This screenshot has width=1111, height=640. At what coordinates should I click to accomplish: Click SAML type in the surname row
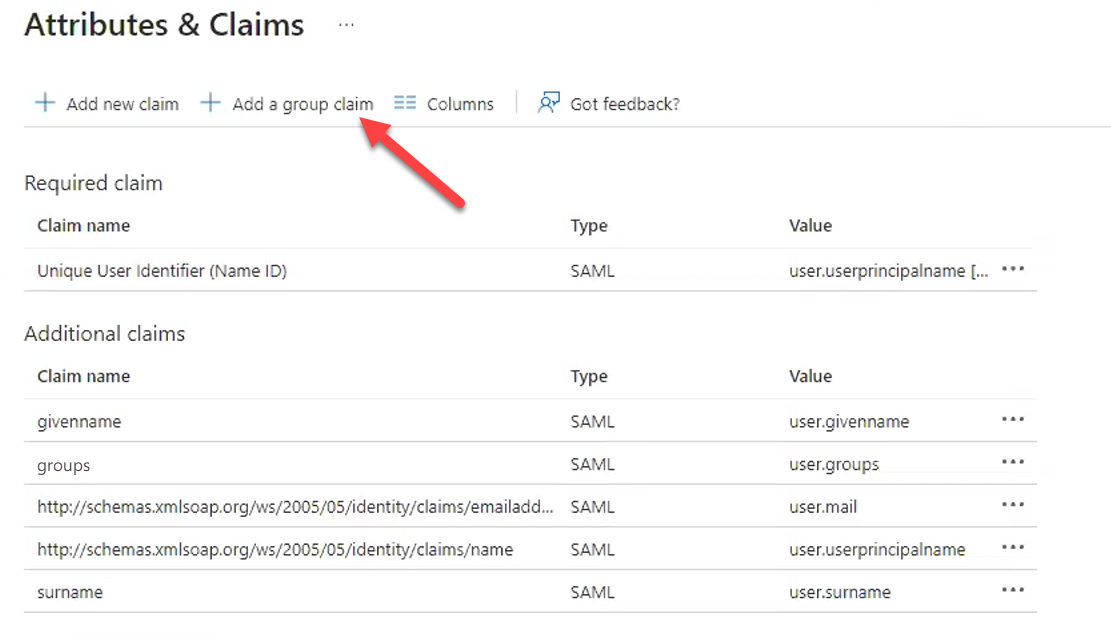point(592,592)
